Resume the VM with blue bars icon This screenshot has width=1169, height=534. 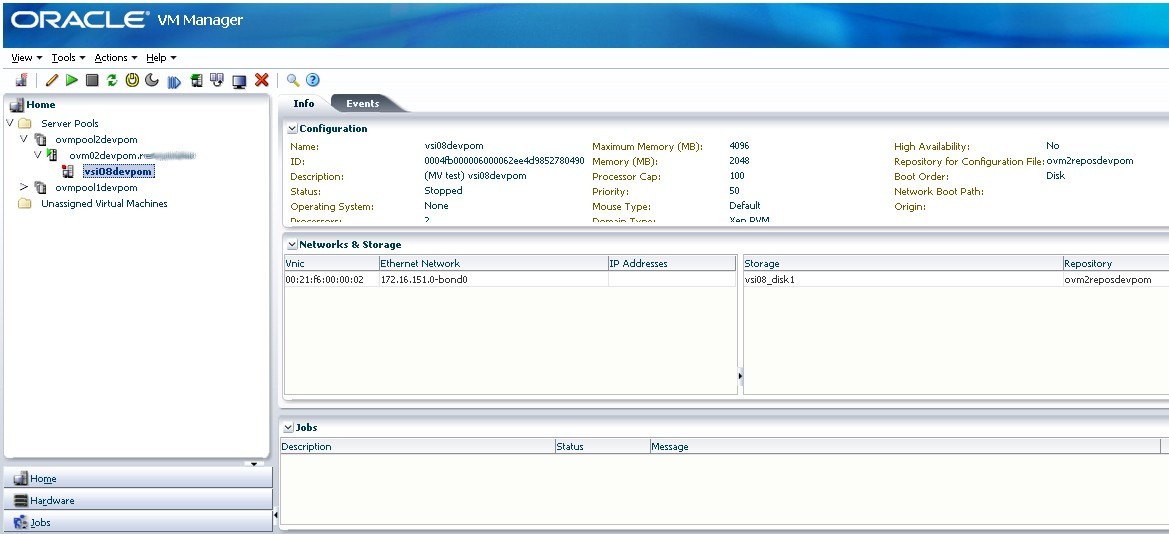[x=174, y=81]
